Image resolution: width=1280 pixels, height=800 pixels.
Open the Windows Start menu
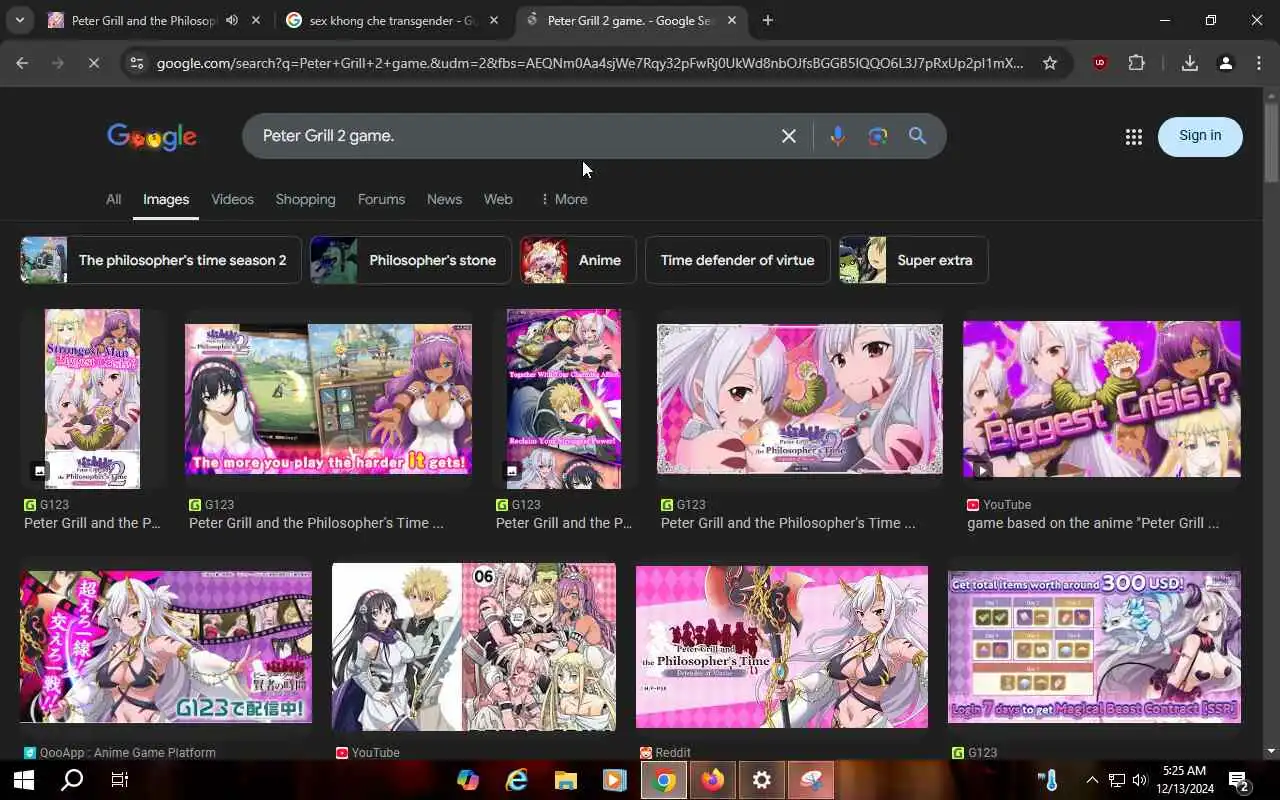click(x=24, y=780)
